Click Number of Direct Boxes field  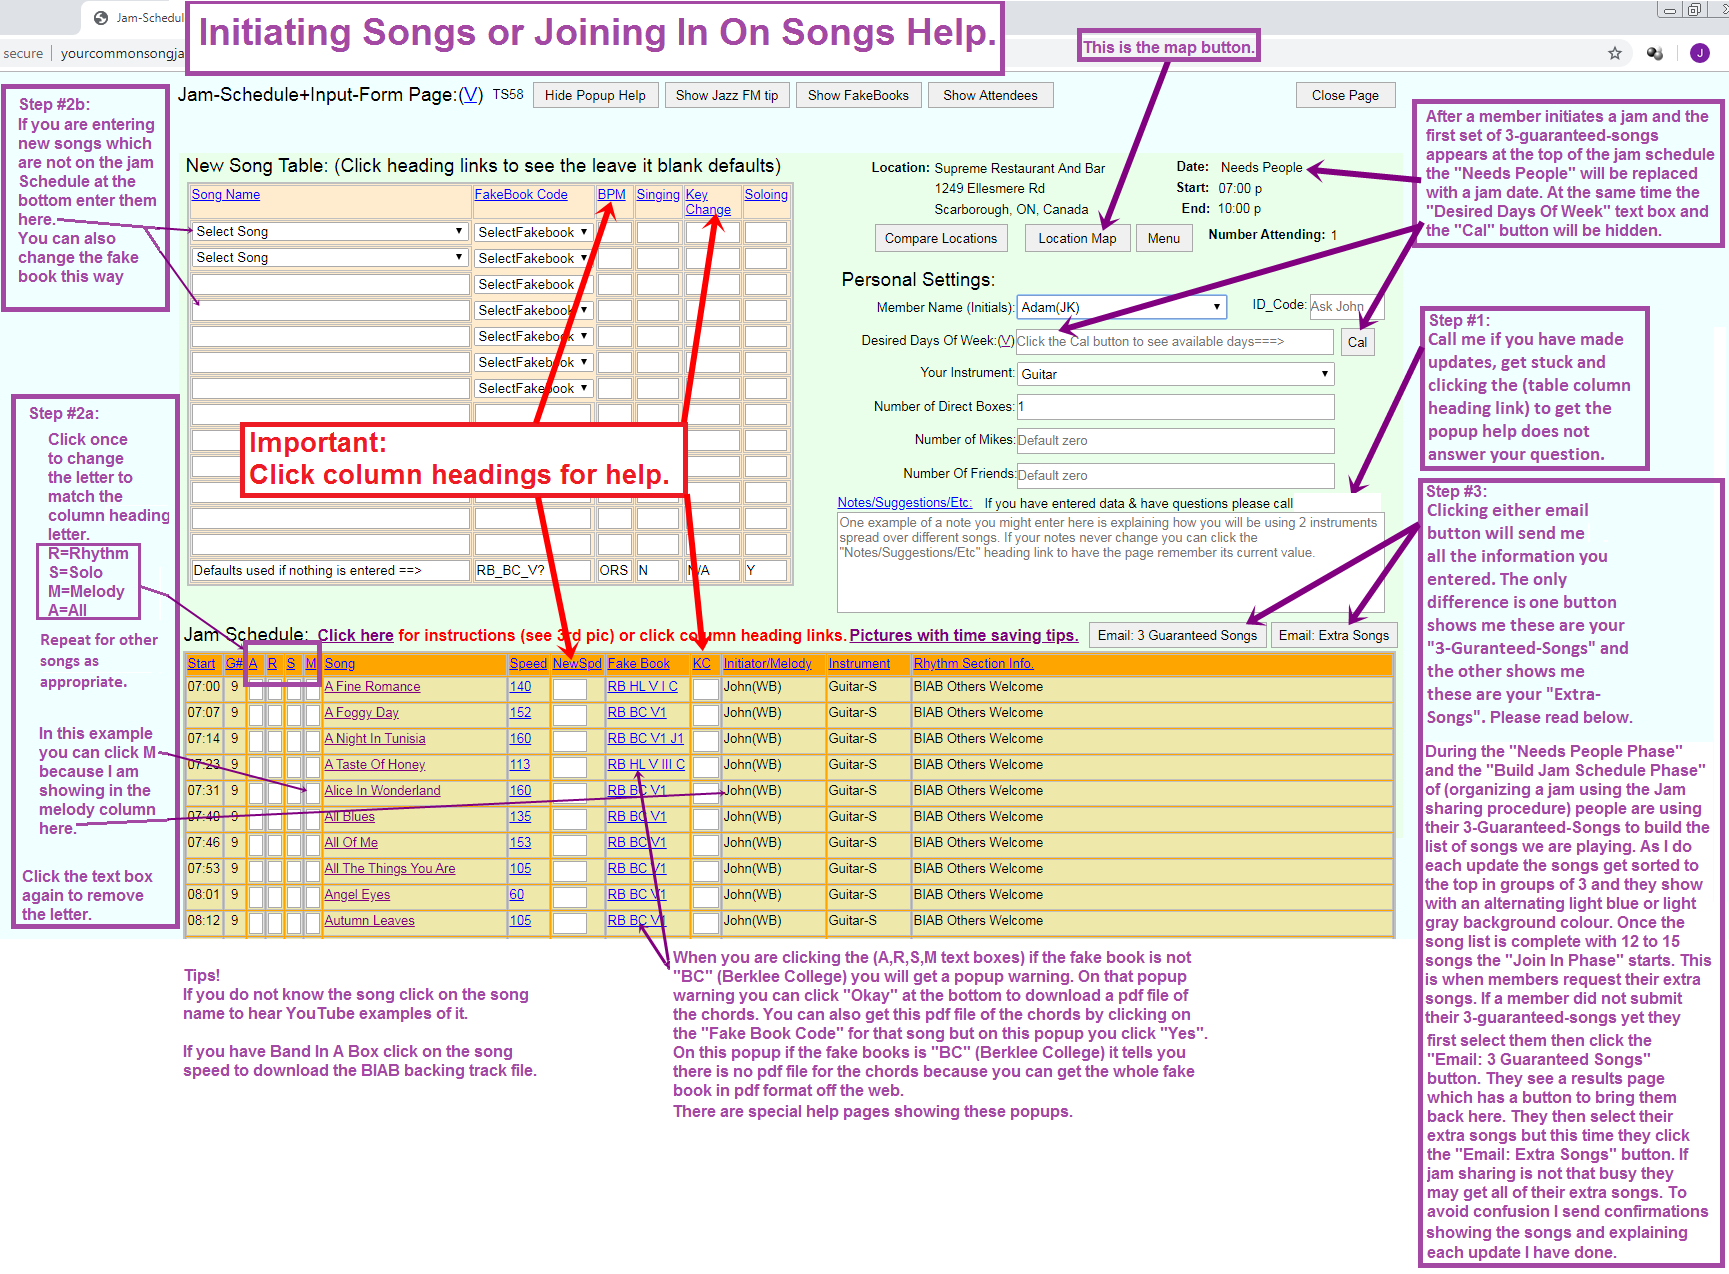point(1175,407)
